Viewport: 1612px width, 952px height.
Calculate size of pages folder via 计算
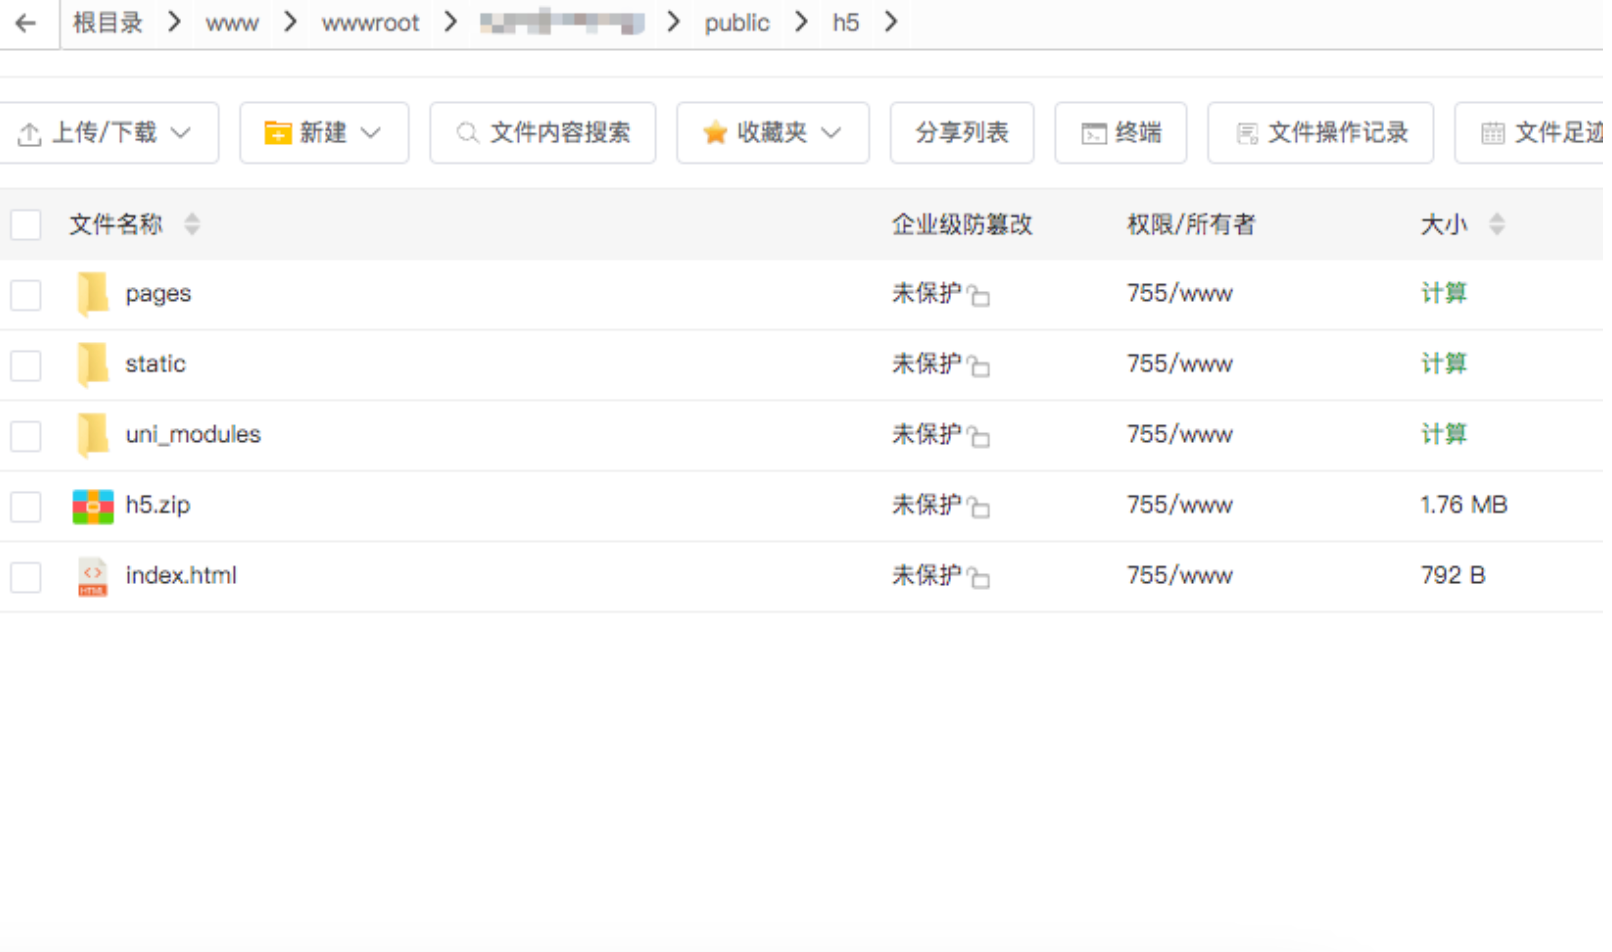1443,294
